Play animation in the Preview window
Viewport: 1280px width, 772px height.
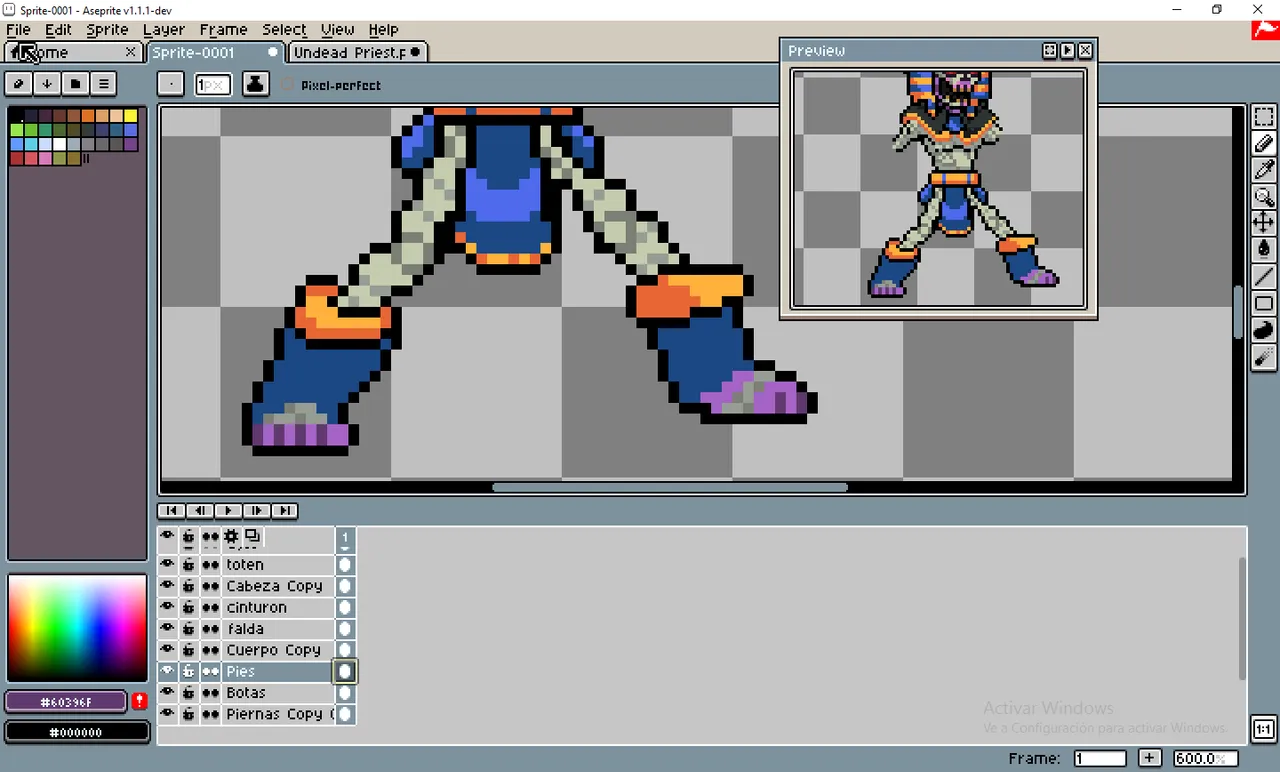coord(1067,50)
